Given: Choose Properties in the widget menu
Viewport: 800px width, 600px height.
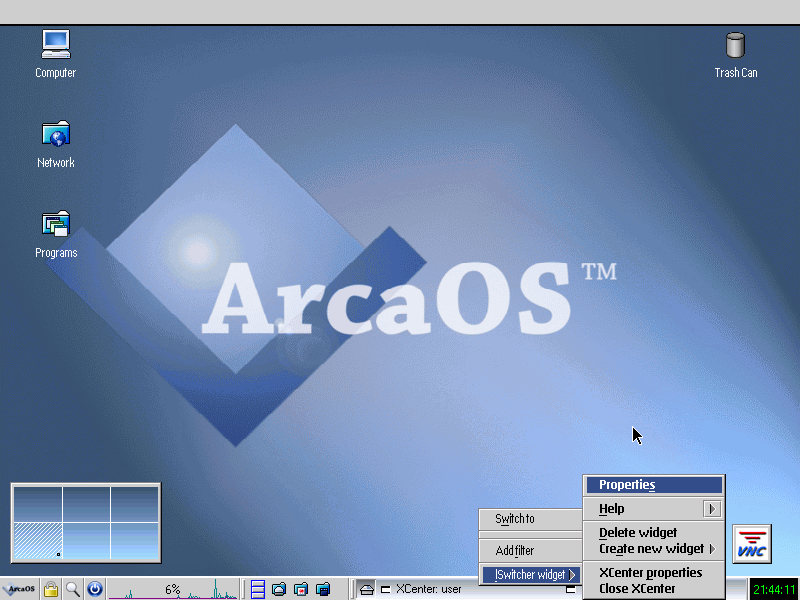Looking at the screenshot, I should coord(654,485).
